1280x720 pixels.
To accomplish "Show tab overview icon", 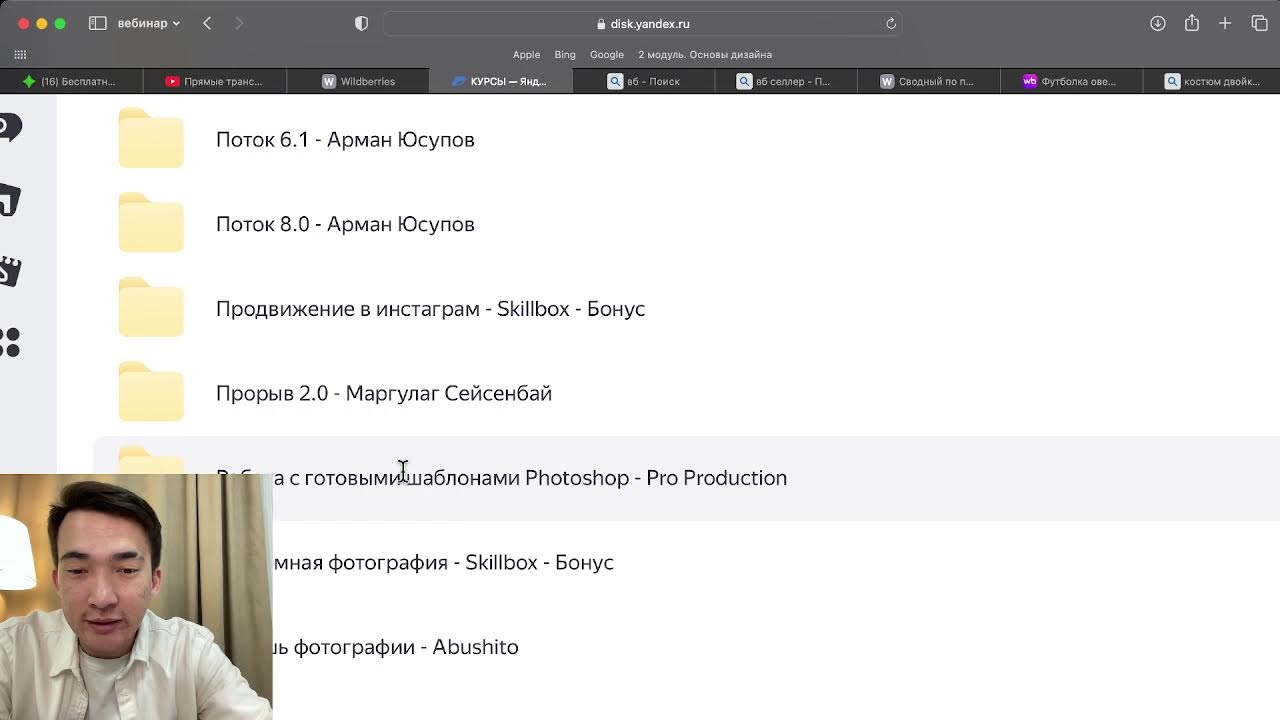I will tap(1259, 23).
